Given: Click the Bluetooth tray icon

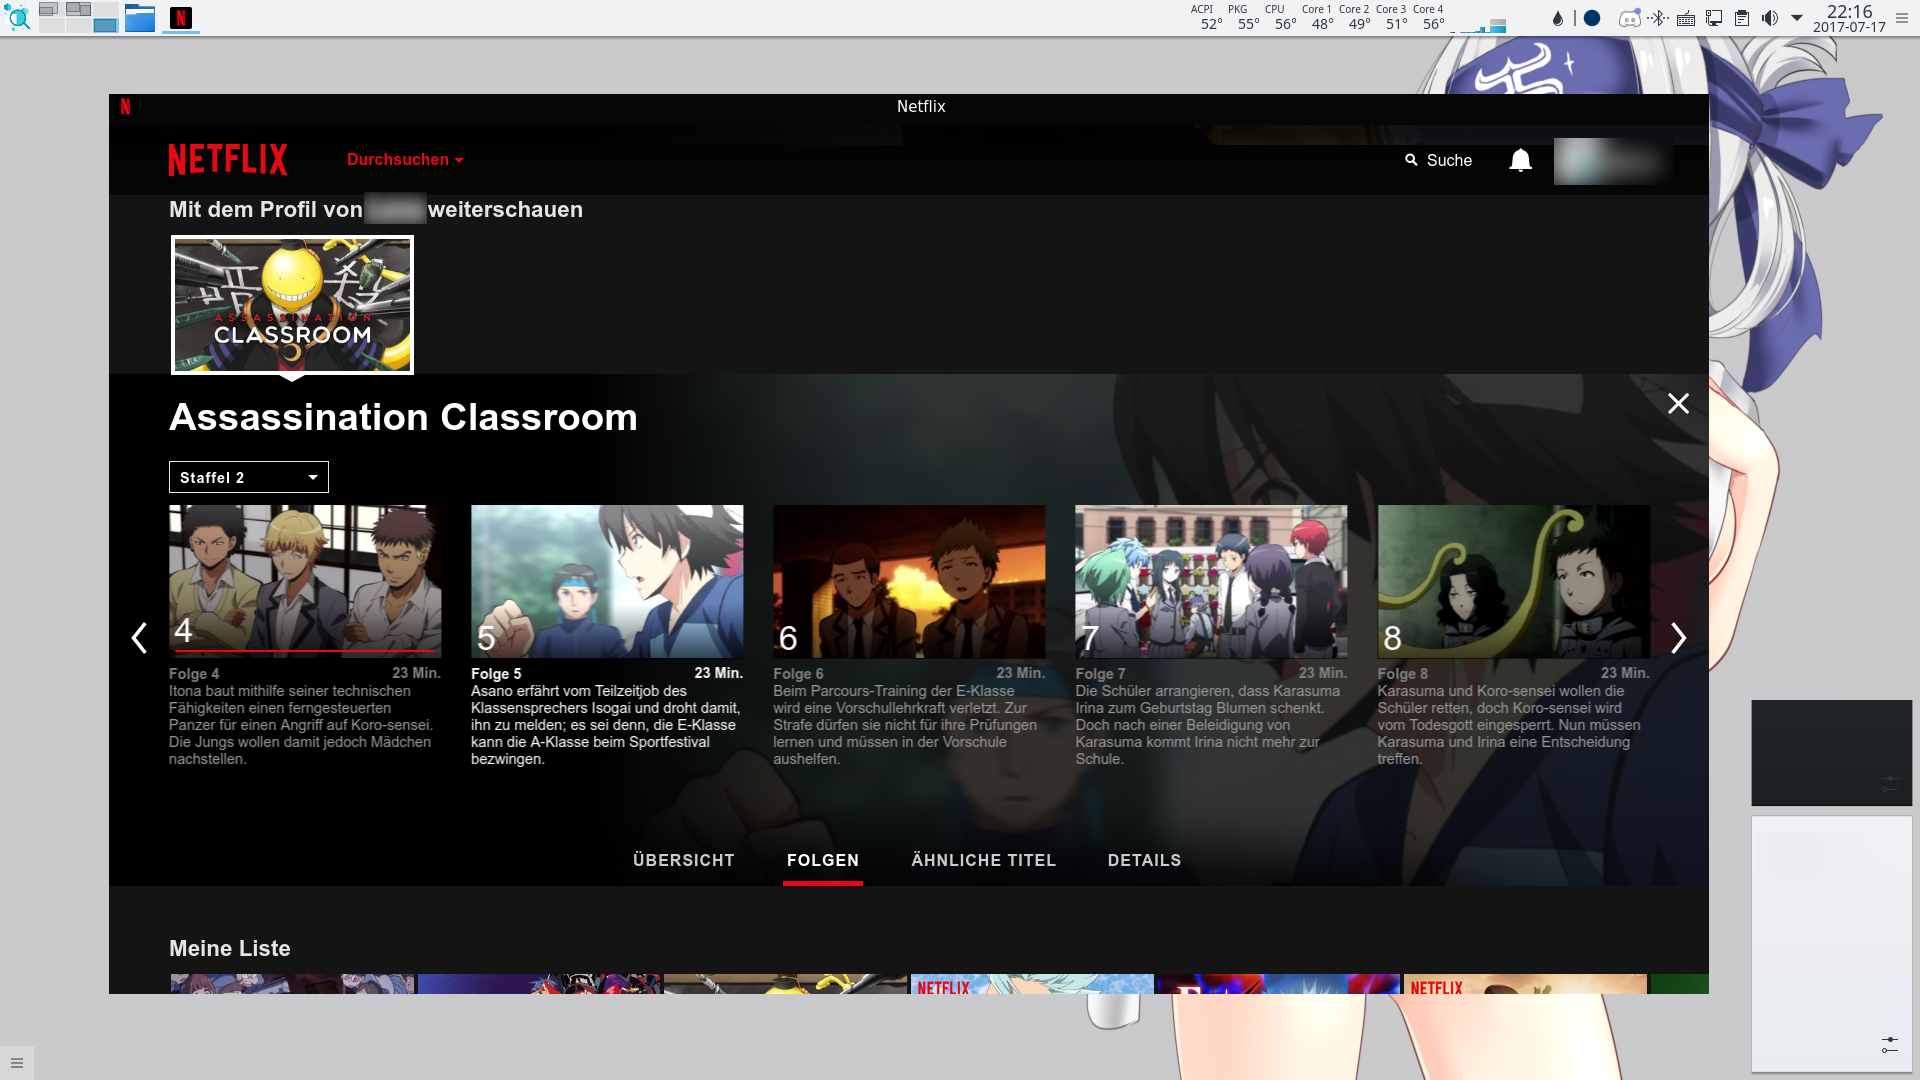Looking at the screenshot, I should click(x=1658, y=18).
